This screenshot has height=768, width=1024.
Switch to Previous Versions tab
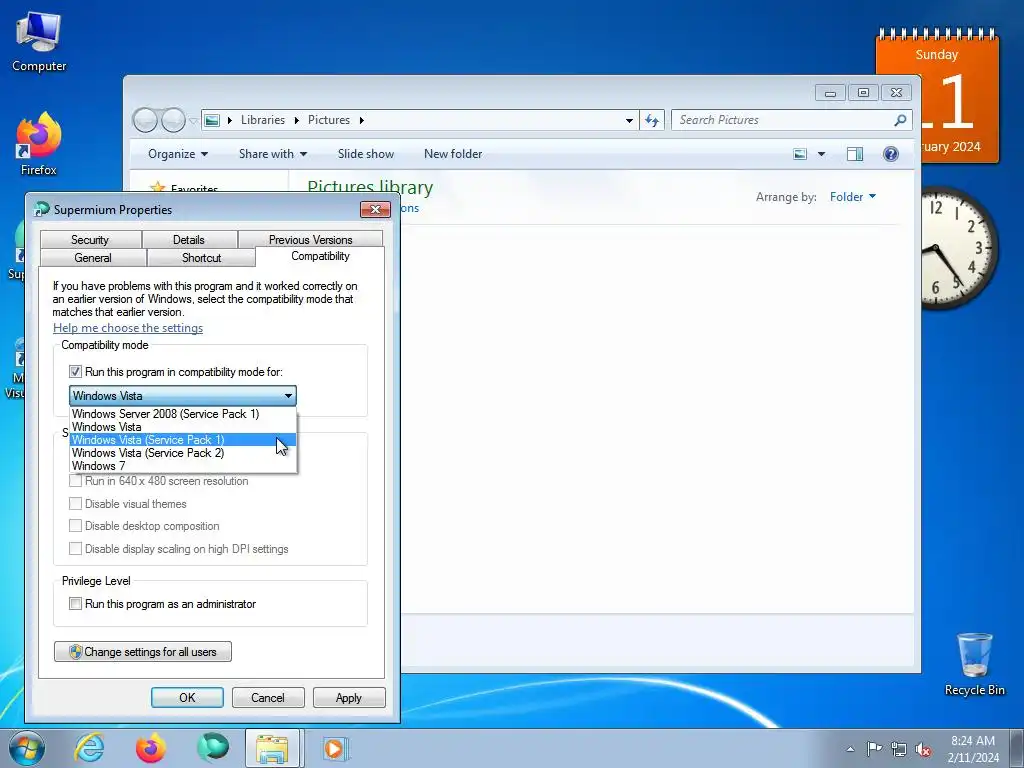click(x=310, y=240)
